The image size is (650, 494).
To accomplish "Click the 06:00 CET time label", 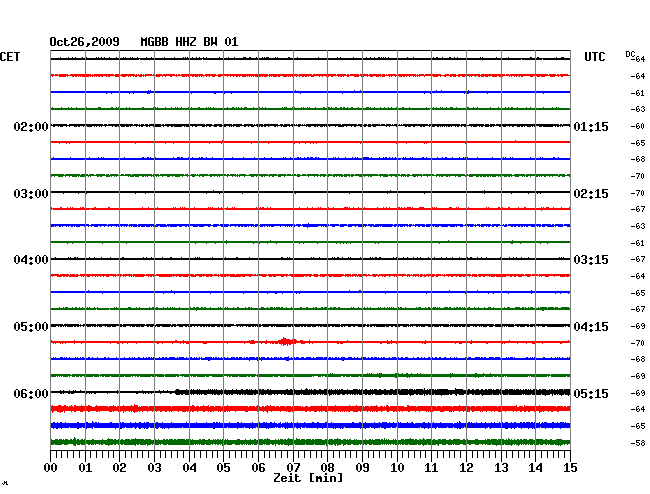I will (31, 393).
